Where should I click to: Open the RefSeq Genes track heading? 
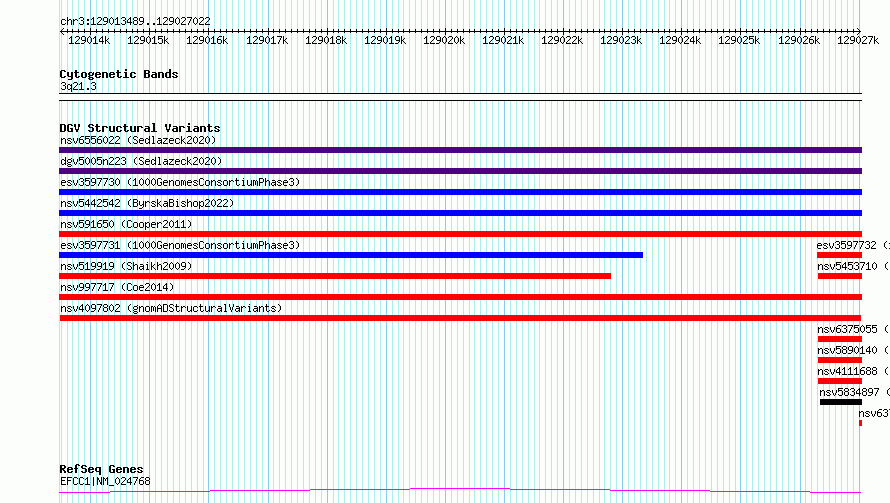pos(101,469)
